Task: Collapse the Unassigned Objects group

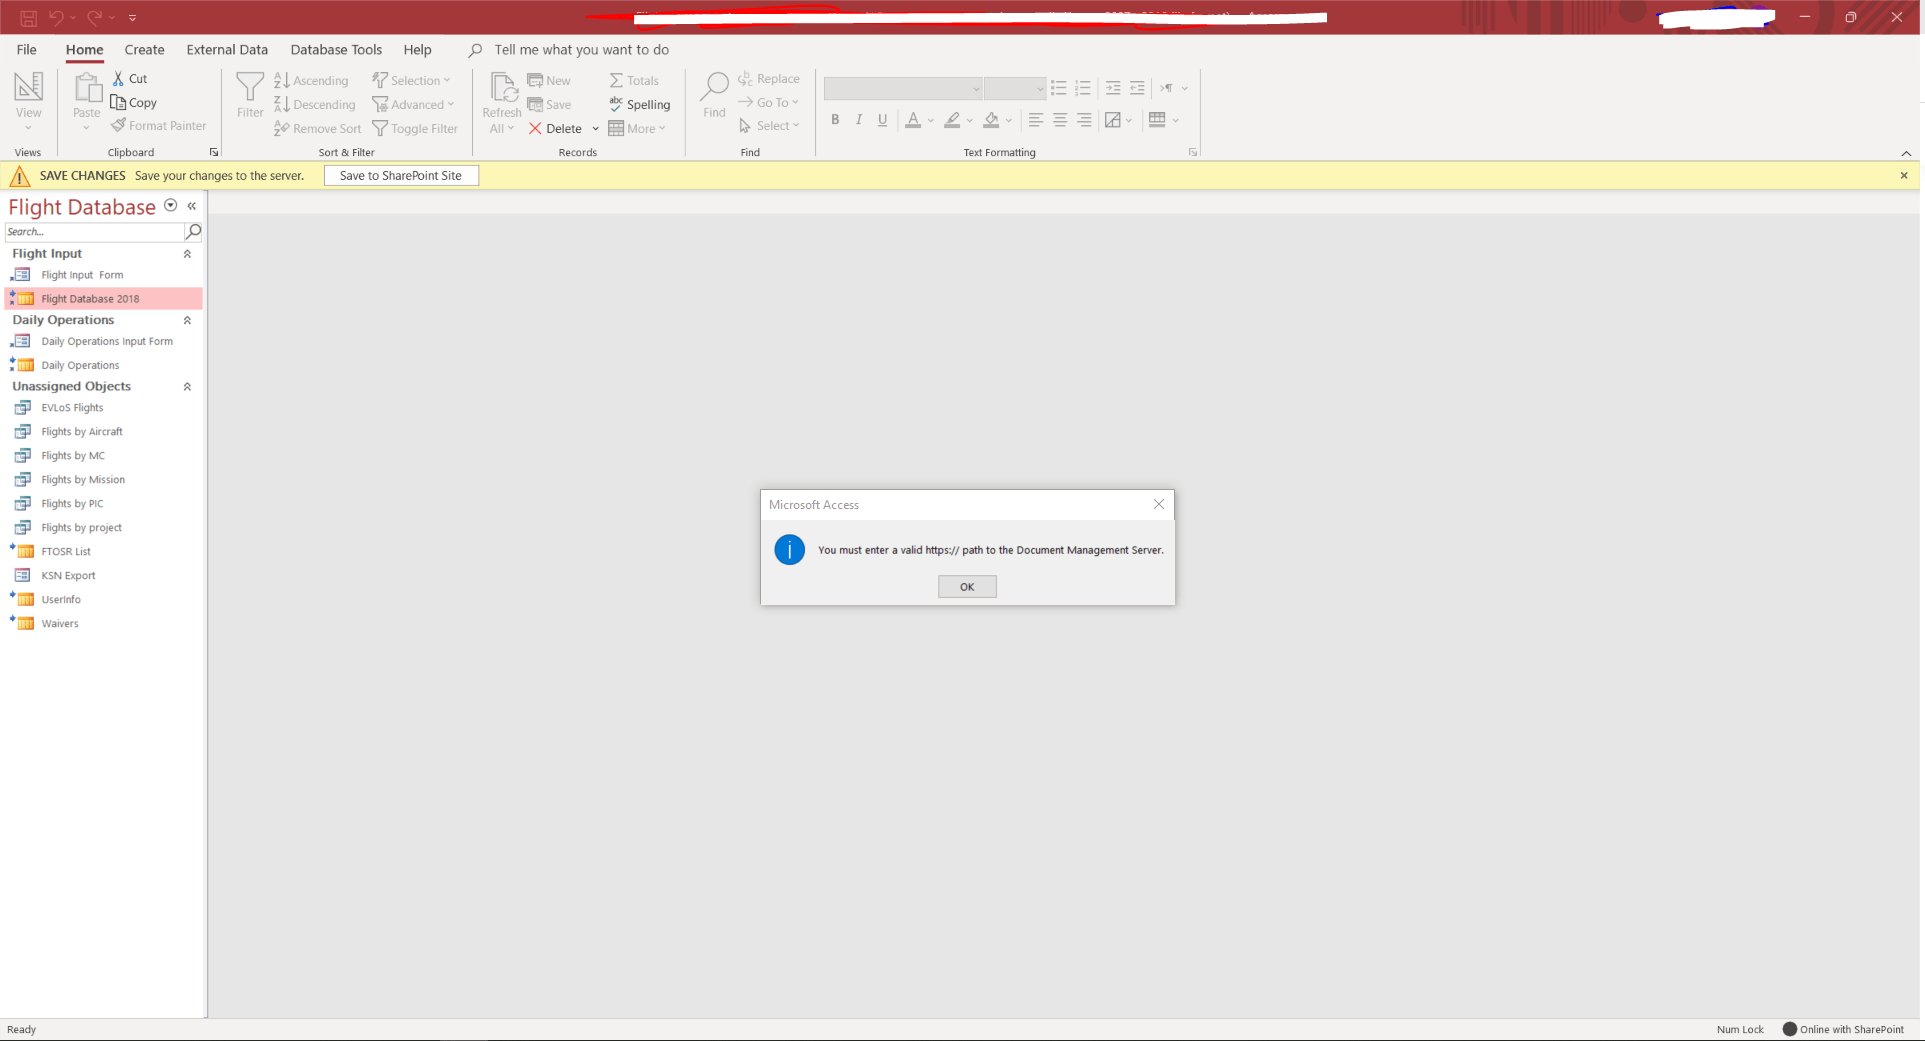Action: click(x=187, y=386)
